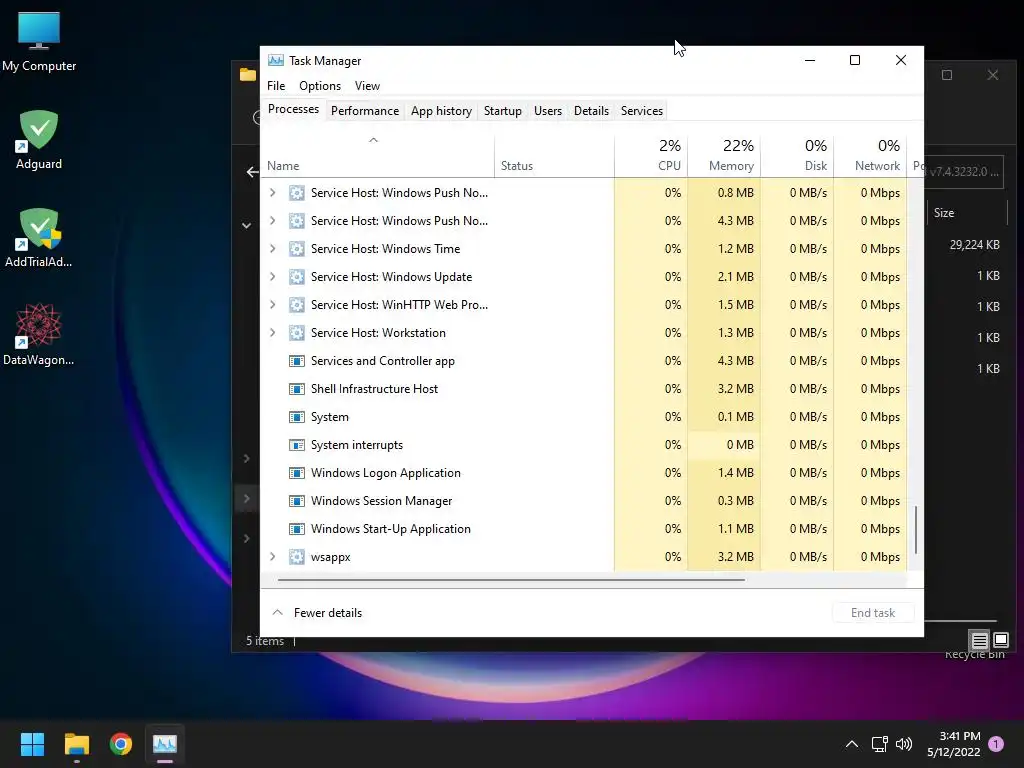Open the AddTrialAd... desktop shortcut
Image resolution: width=1024 pixels, height=768 pixels.
tap(39, 238)
